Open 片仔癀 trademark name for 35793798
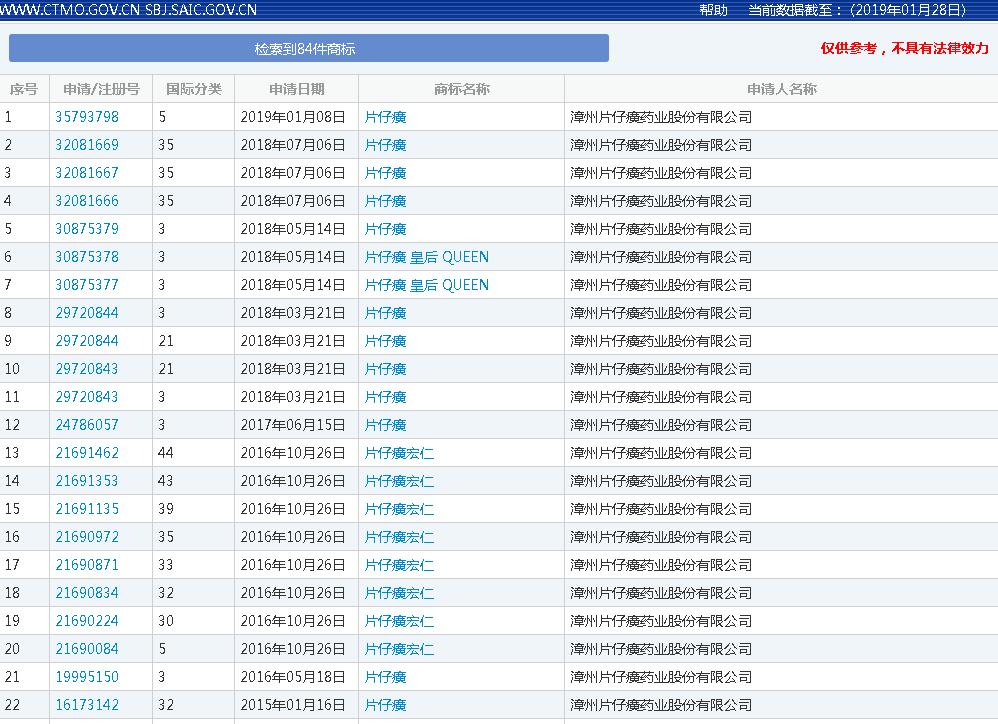This screenshot has height=724, width=998. pyautogui.click(x=386, y=117)
